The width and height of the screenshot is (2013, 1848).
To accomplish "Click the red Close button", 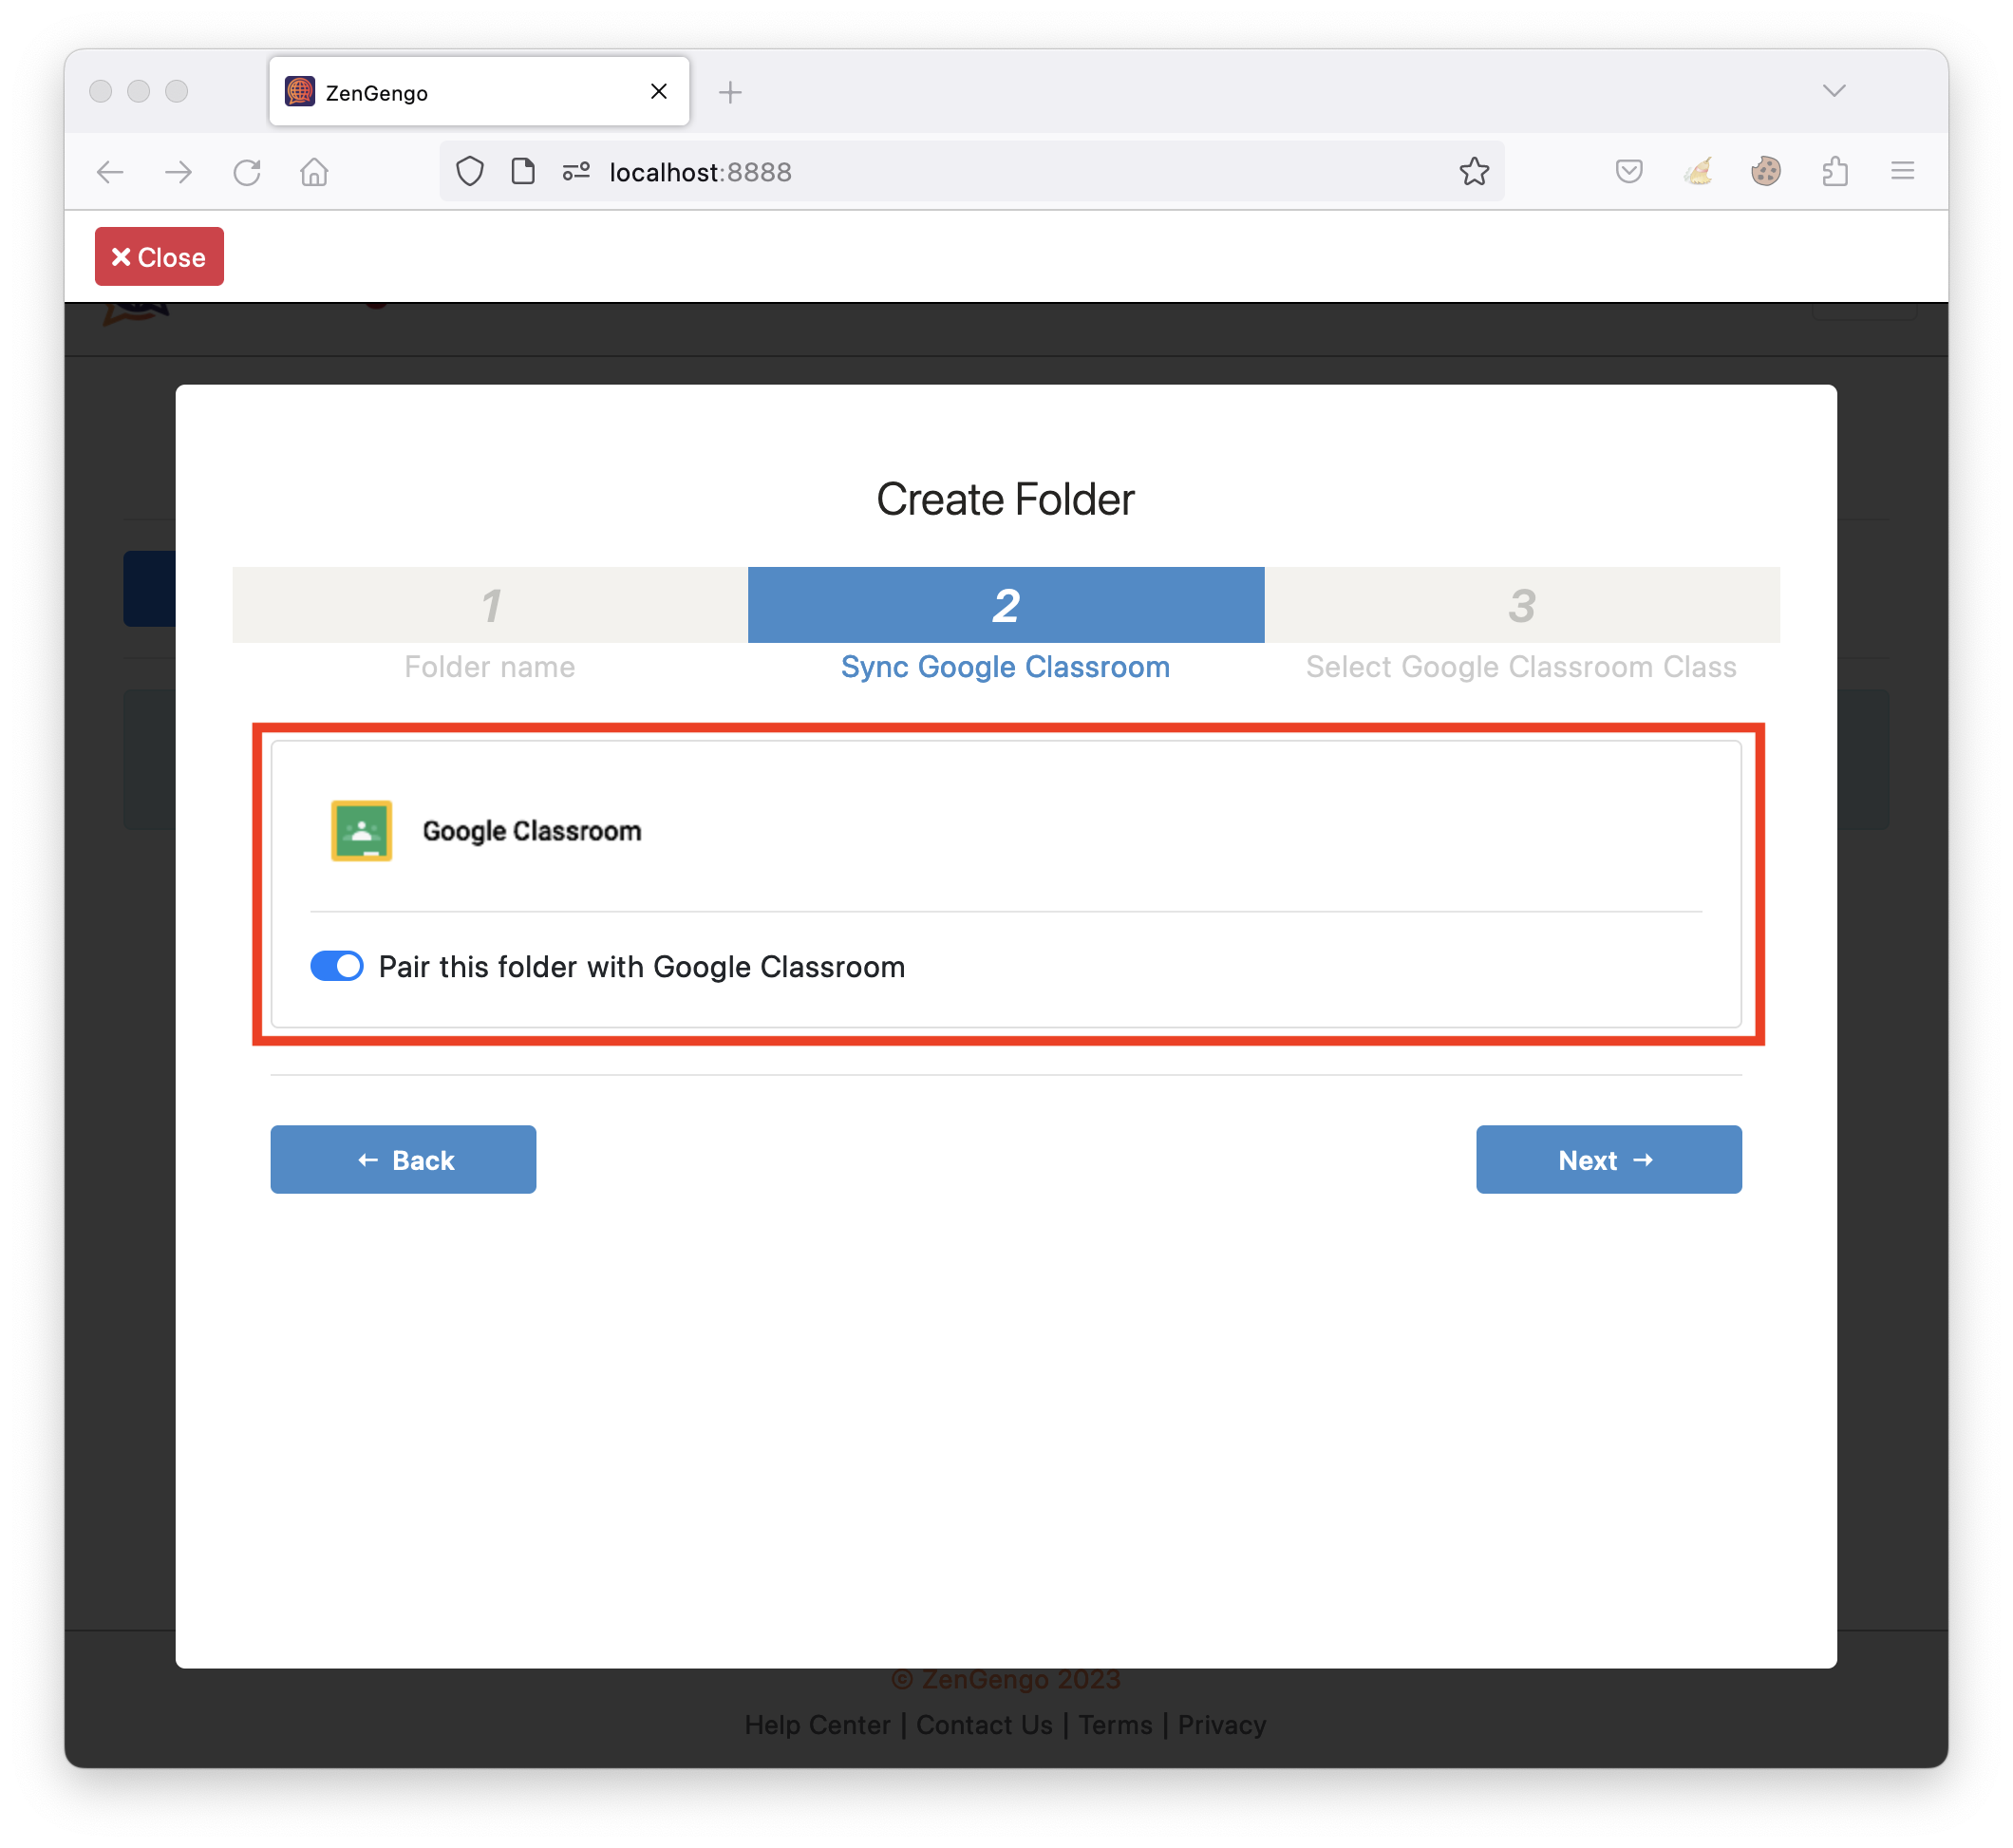I will click(x=159, y=257).
